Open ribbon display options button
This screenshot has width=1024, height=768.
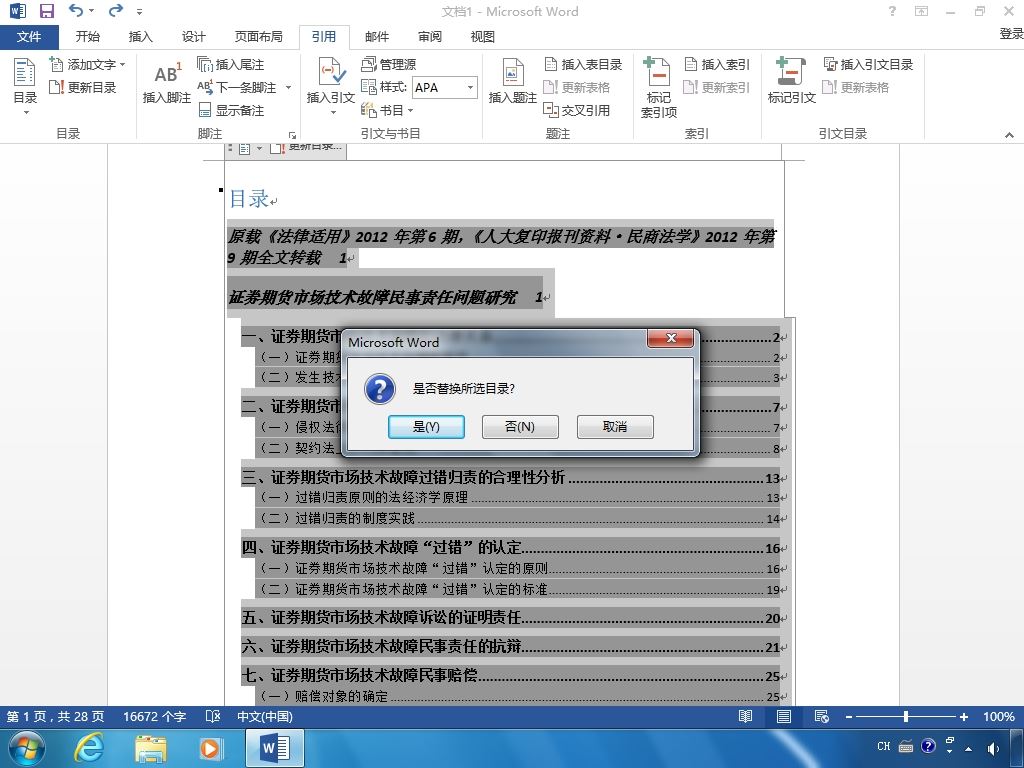[x=921, y=11]
